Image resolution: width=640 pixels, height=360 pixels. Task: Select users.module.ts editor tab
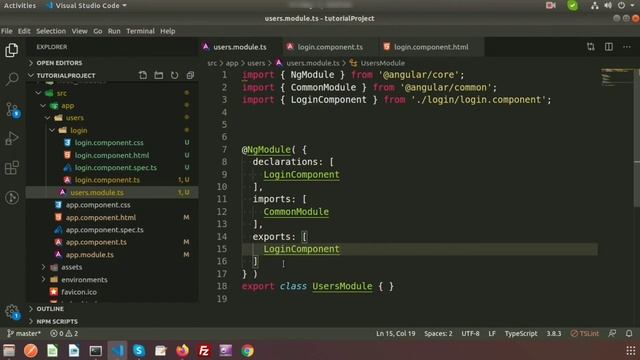tap(240, 47)
